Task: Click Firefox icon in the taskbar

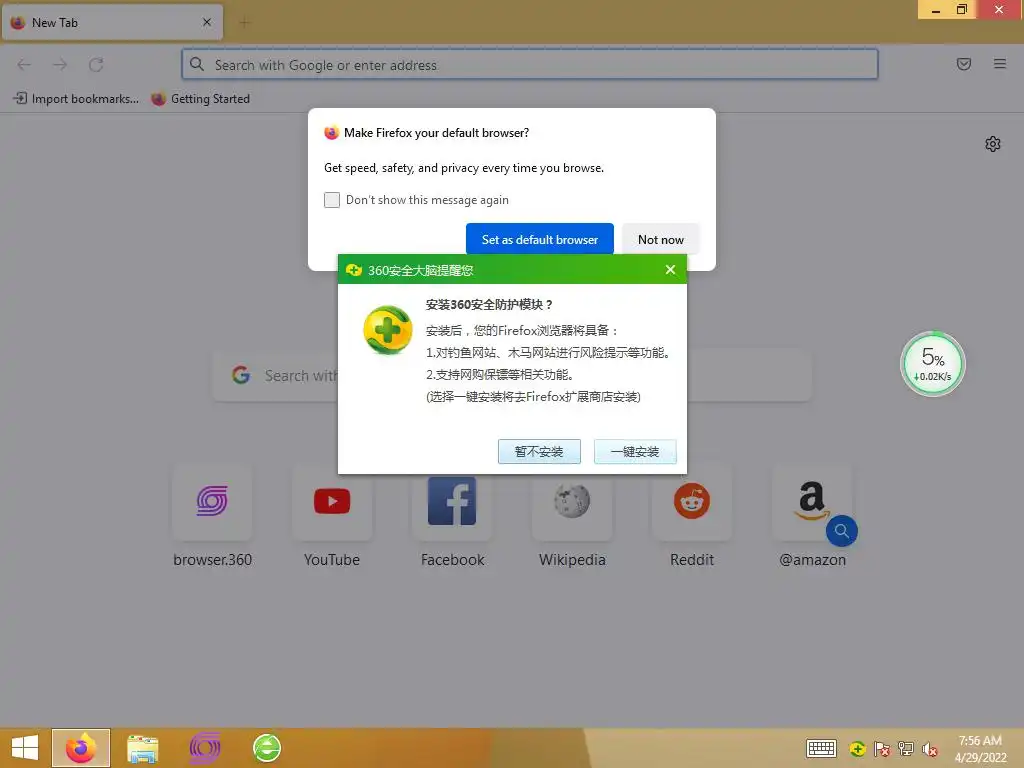Action: (81, 748)
